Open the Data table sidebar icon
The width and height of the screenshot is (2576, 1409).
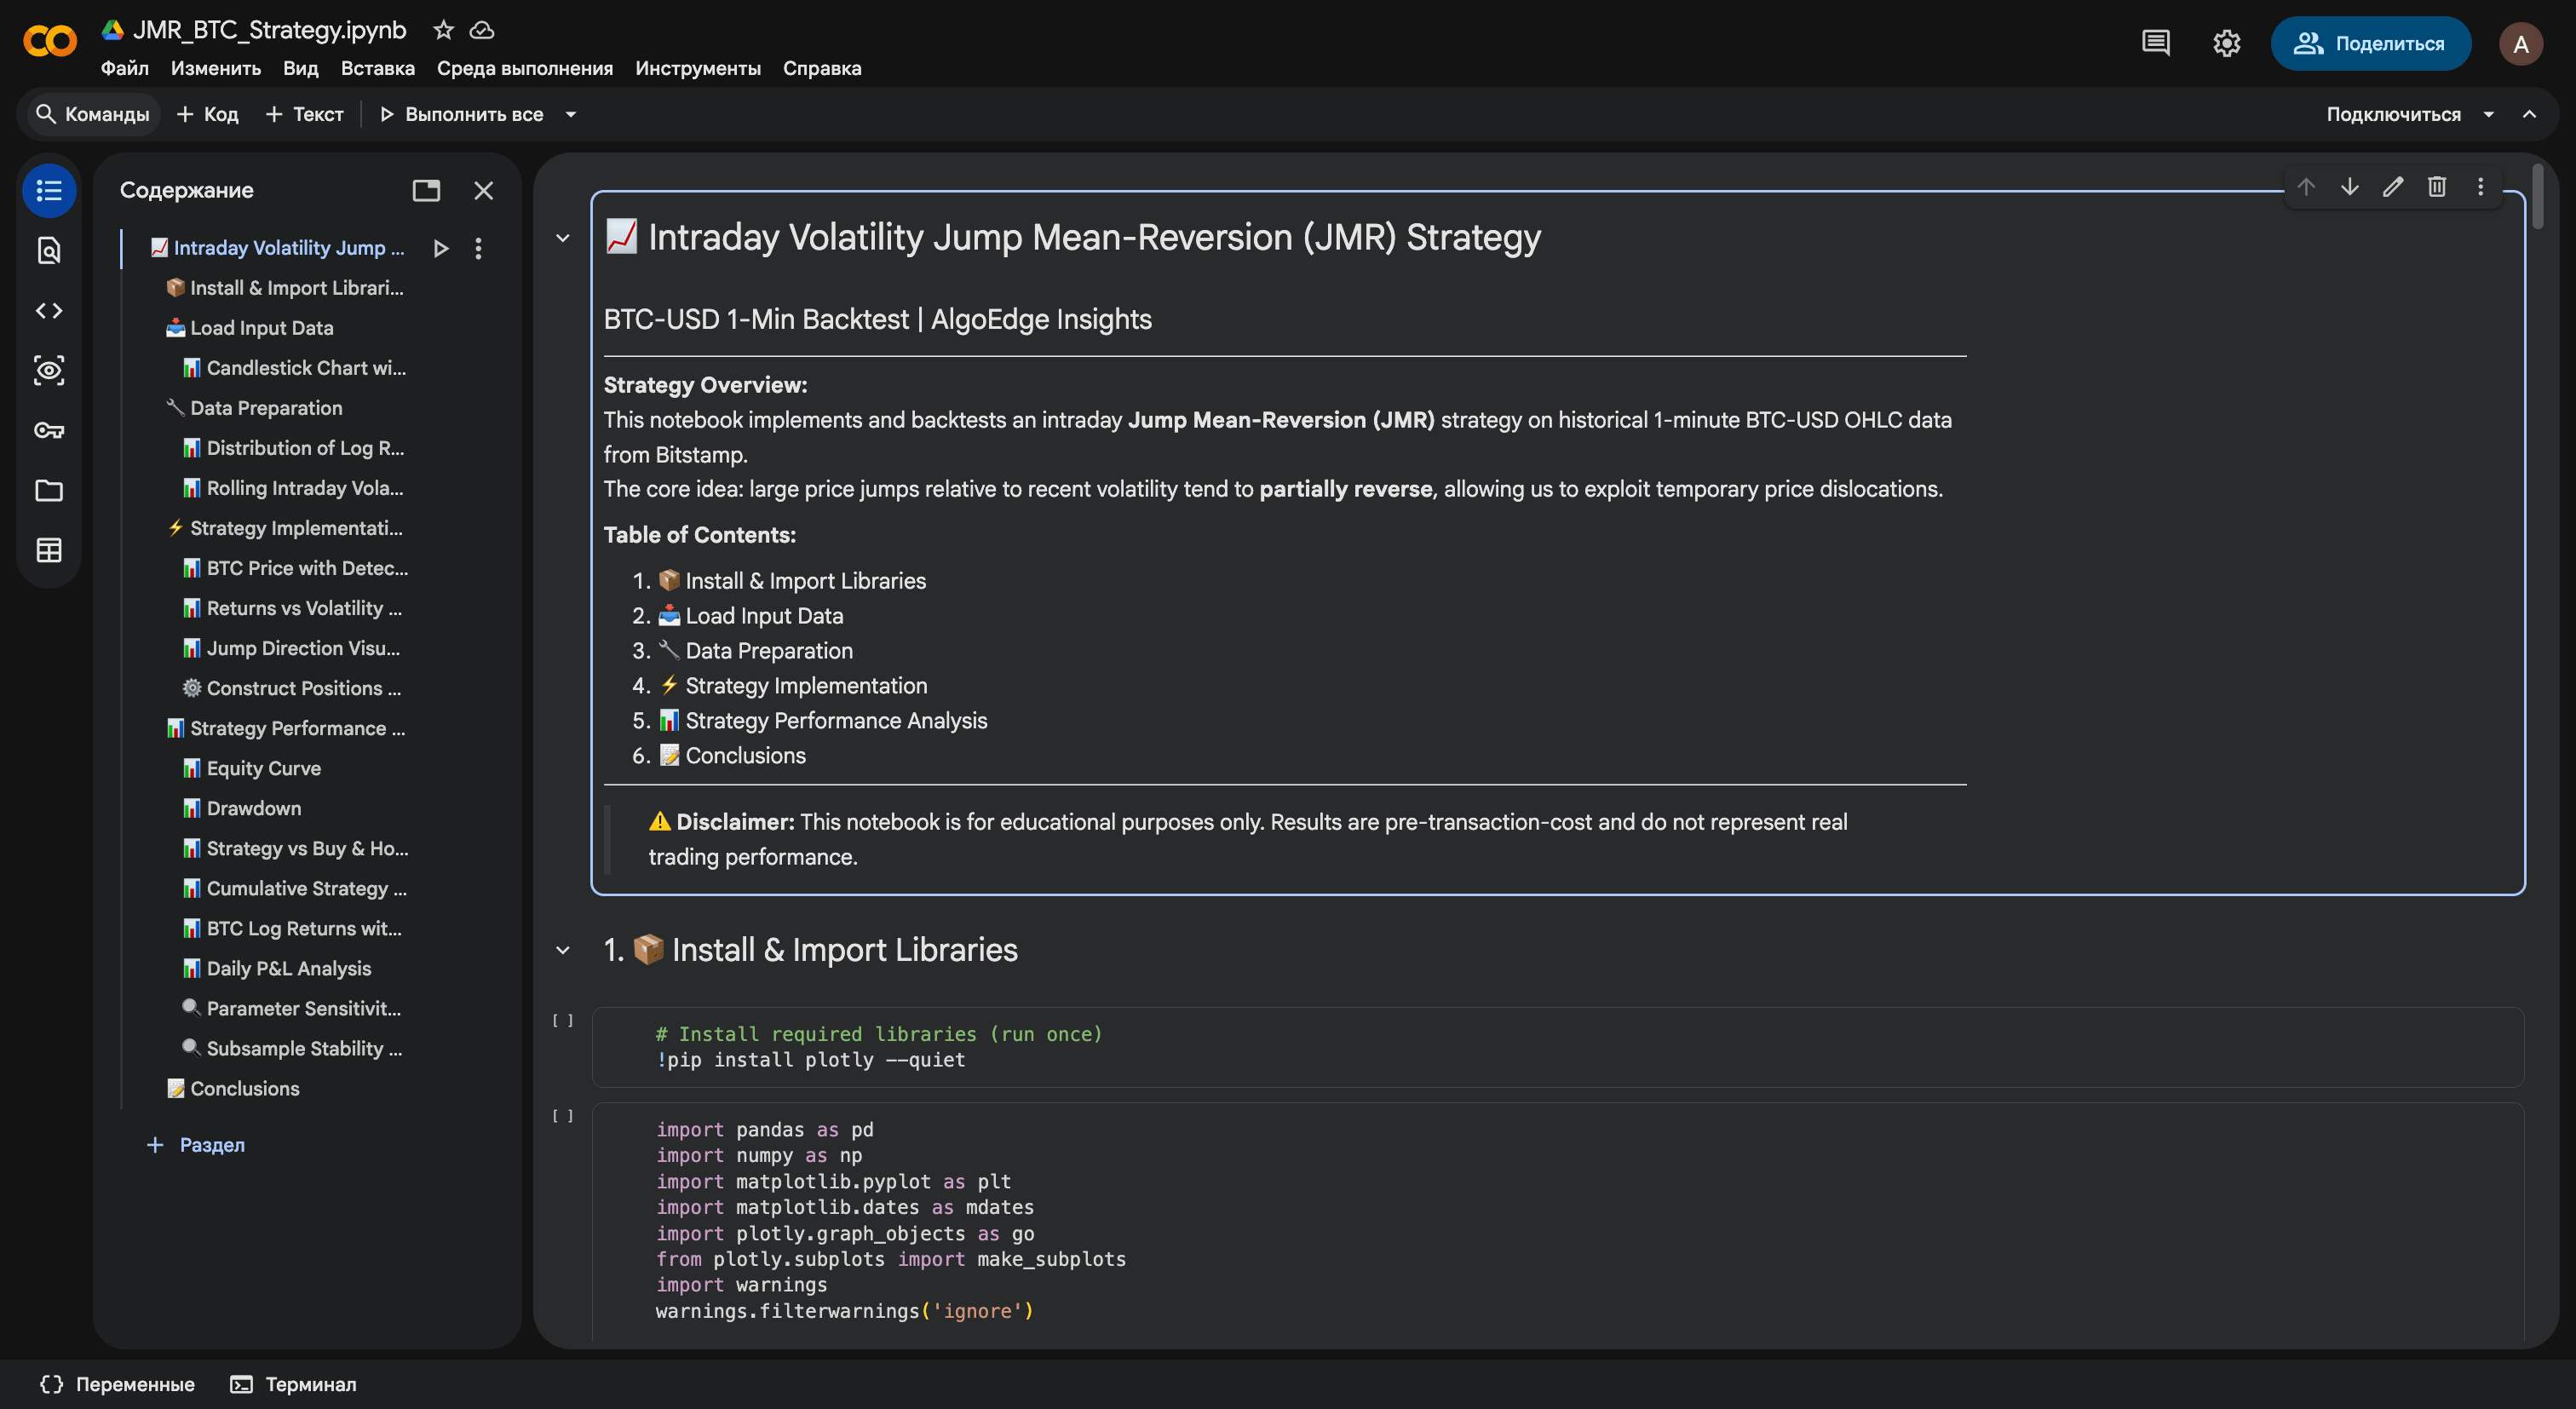coord(49,550)
